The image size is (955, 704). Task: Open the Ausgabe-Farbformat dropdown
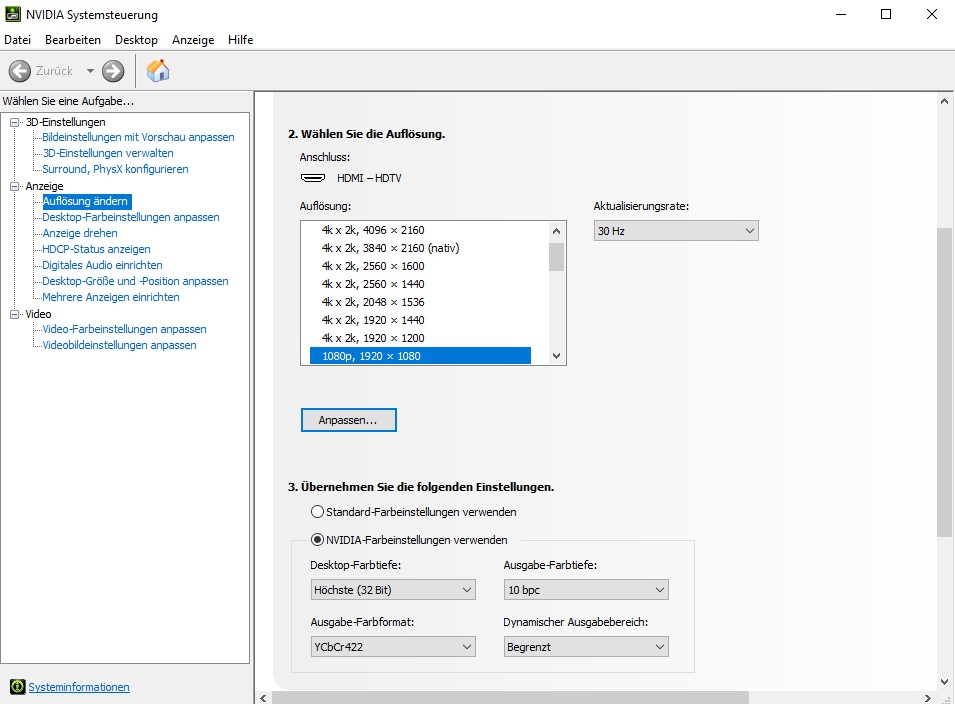coord(393,647)
